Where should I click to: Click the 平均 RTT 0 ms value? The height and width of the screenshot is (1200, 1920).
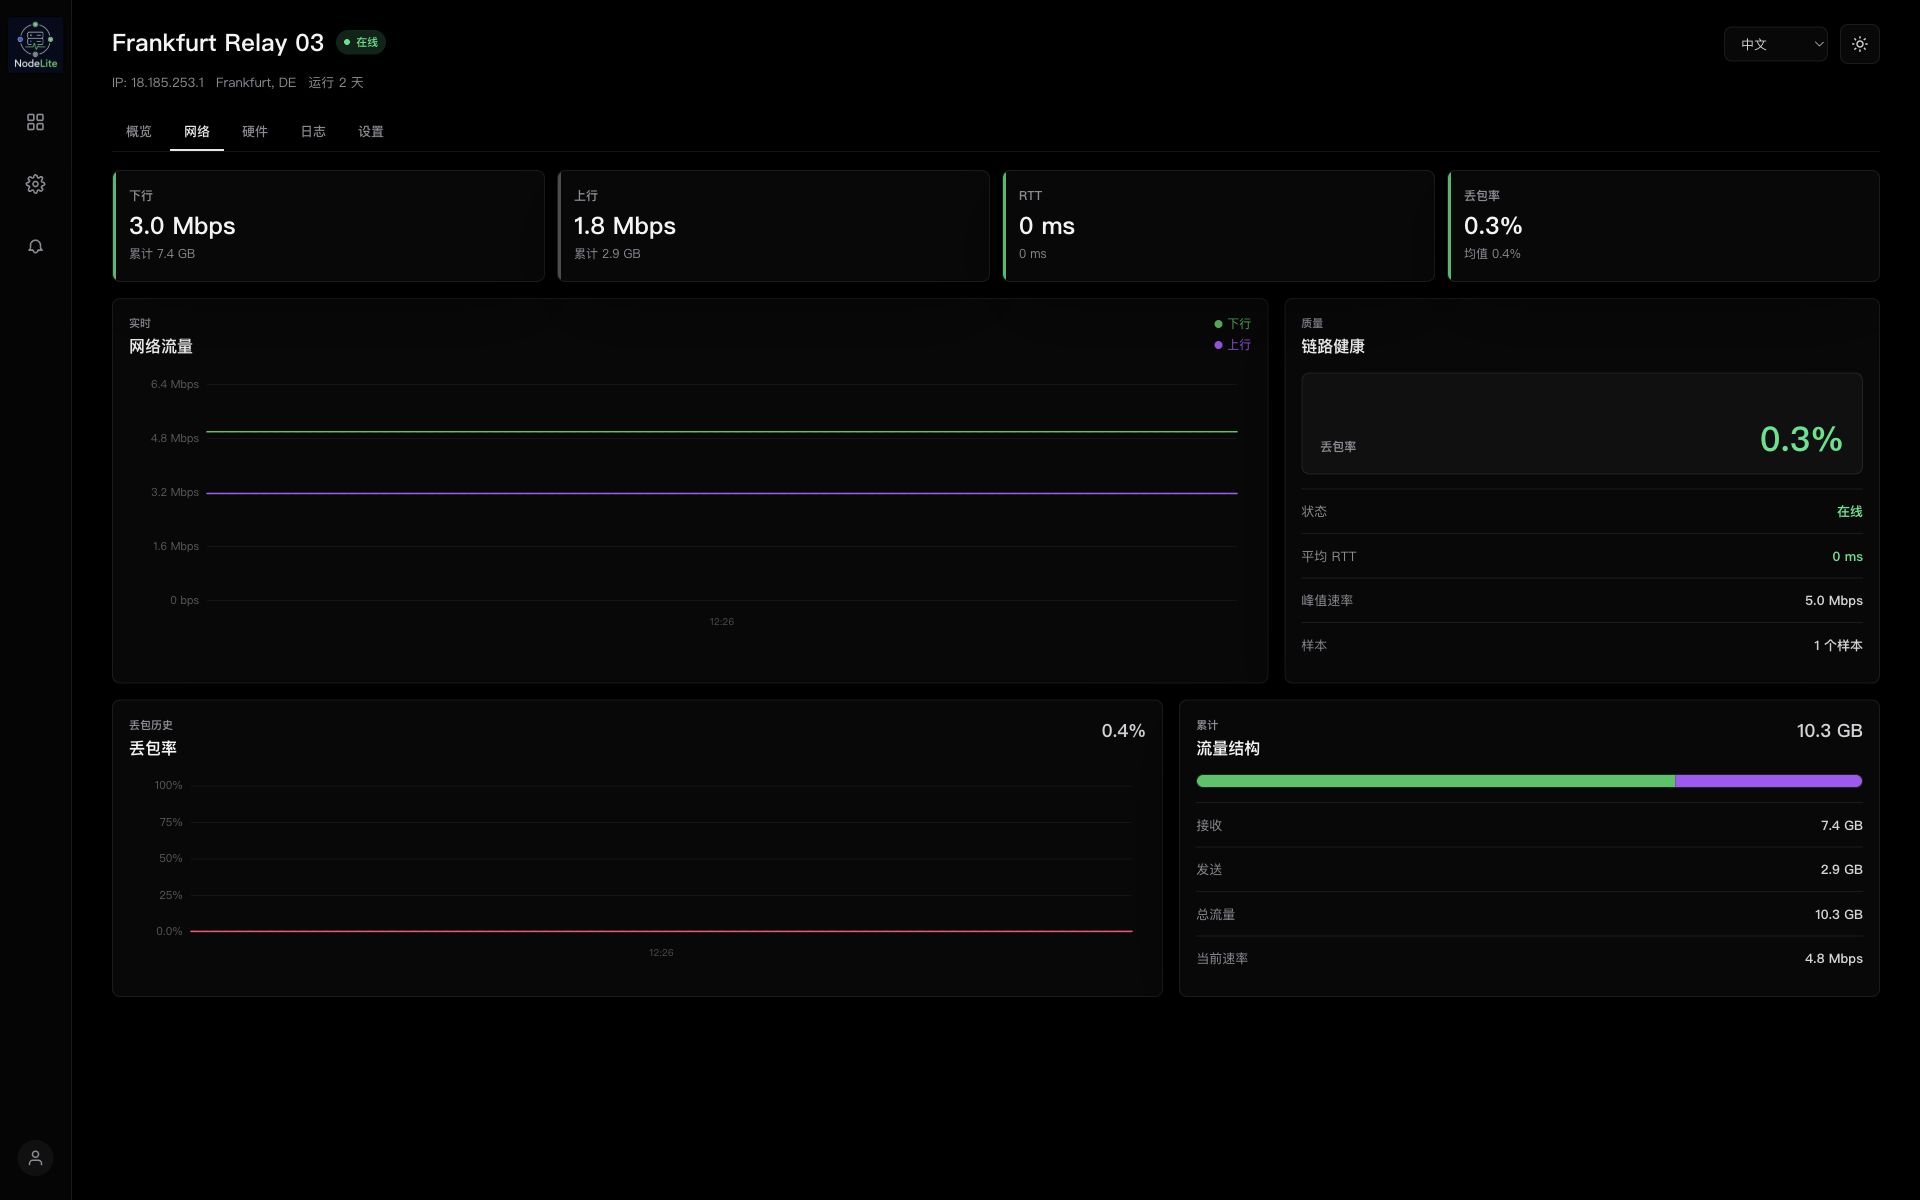pyautogui.click(x=1847, y=556)
